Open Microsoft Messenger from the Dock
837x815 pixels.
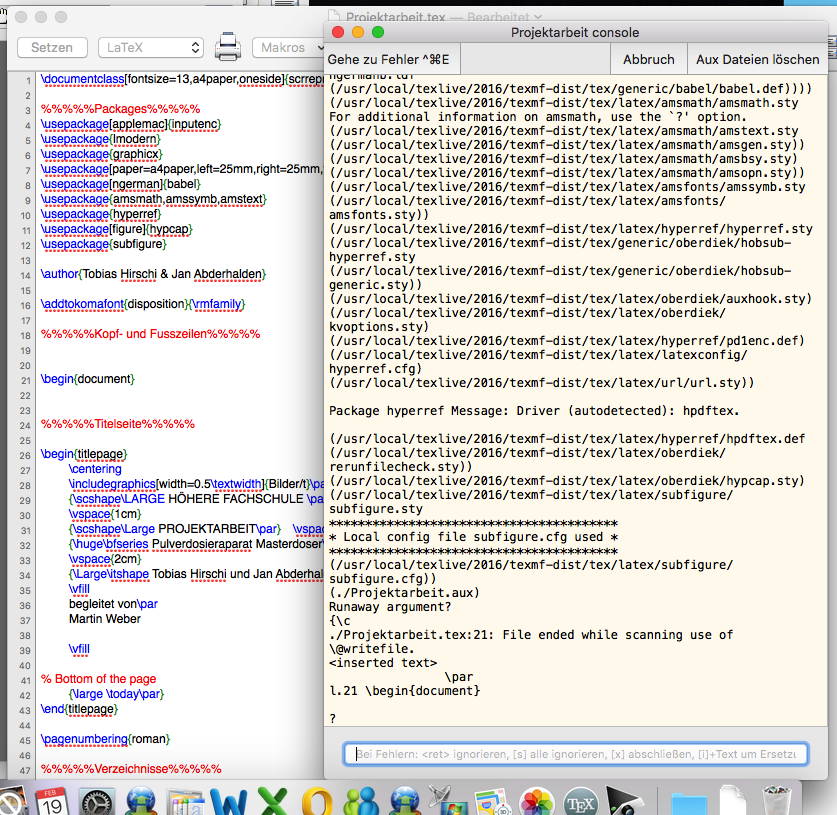(x=361, y=801)
